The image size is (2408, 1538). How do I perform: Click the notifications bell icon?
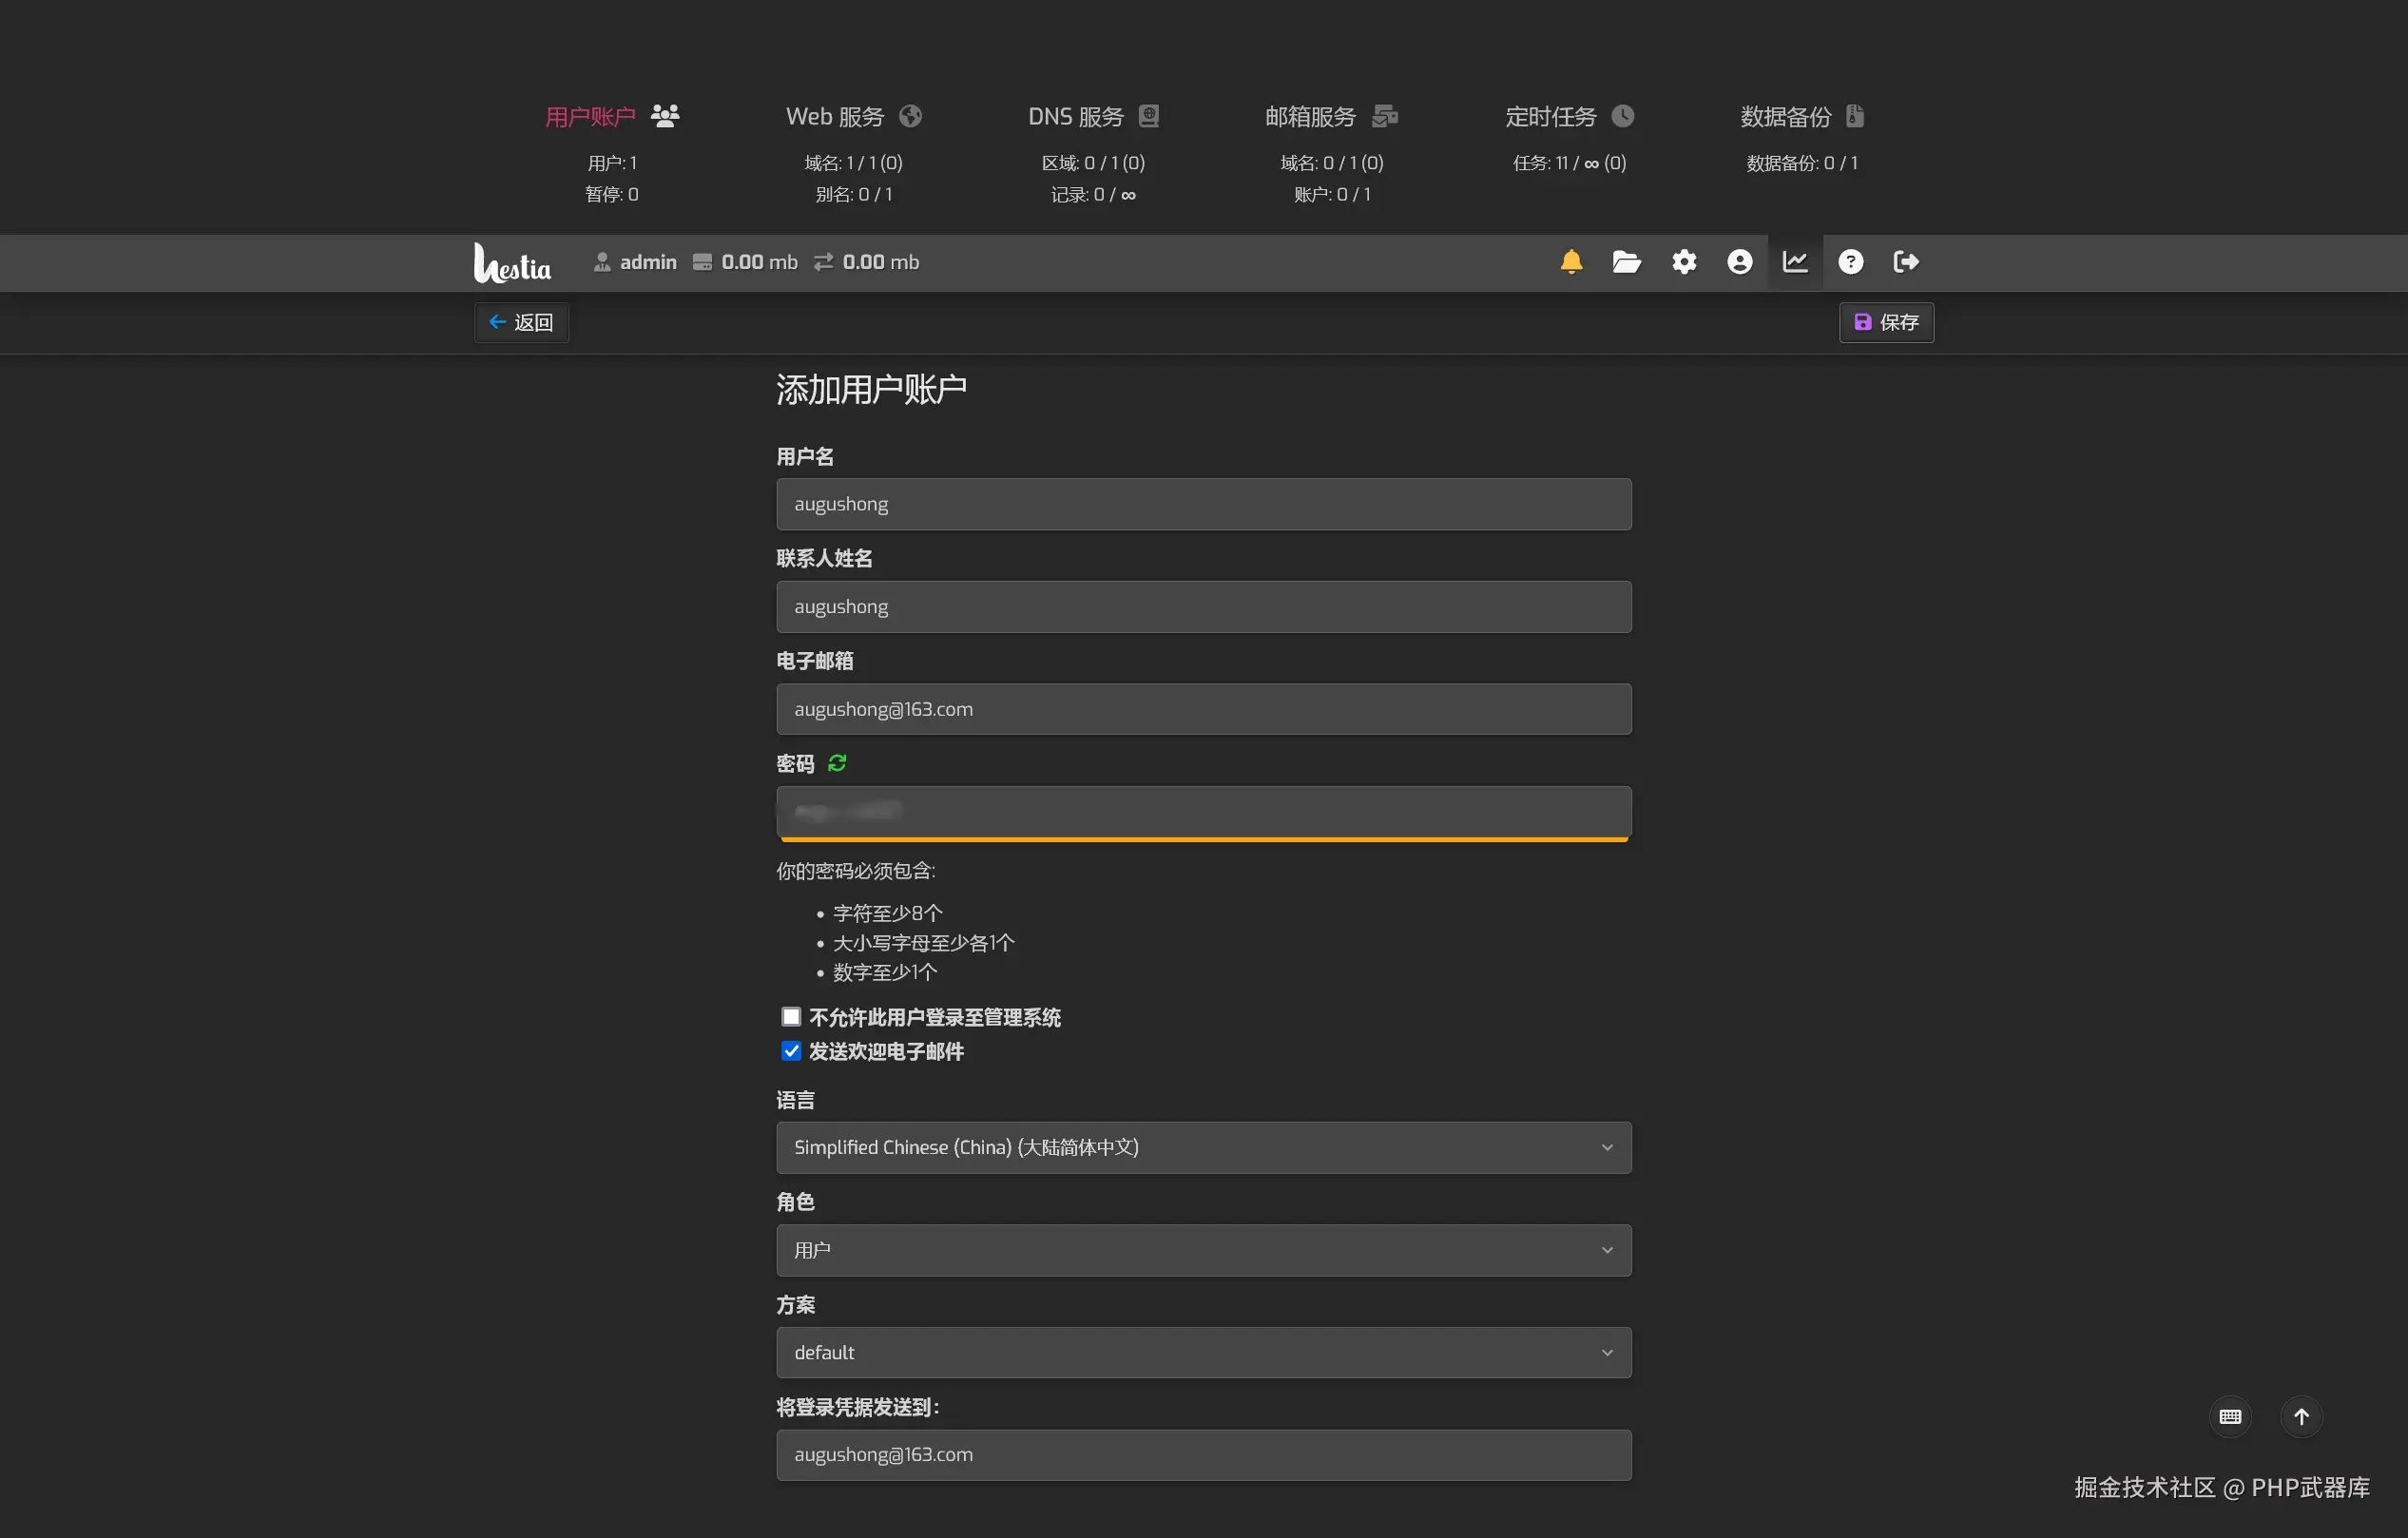1571,262
